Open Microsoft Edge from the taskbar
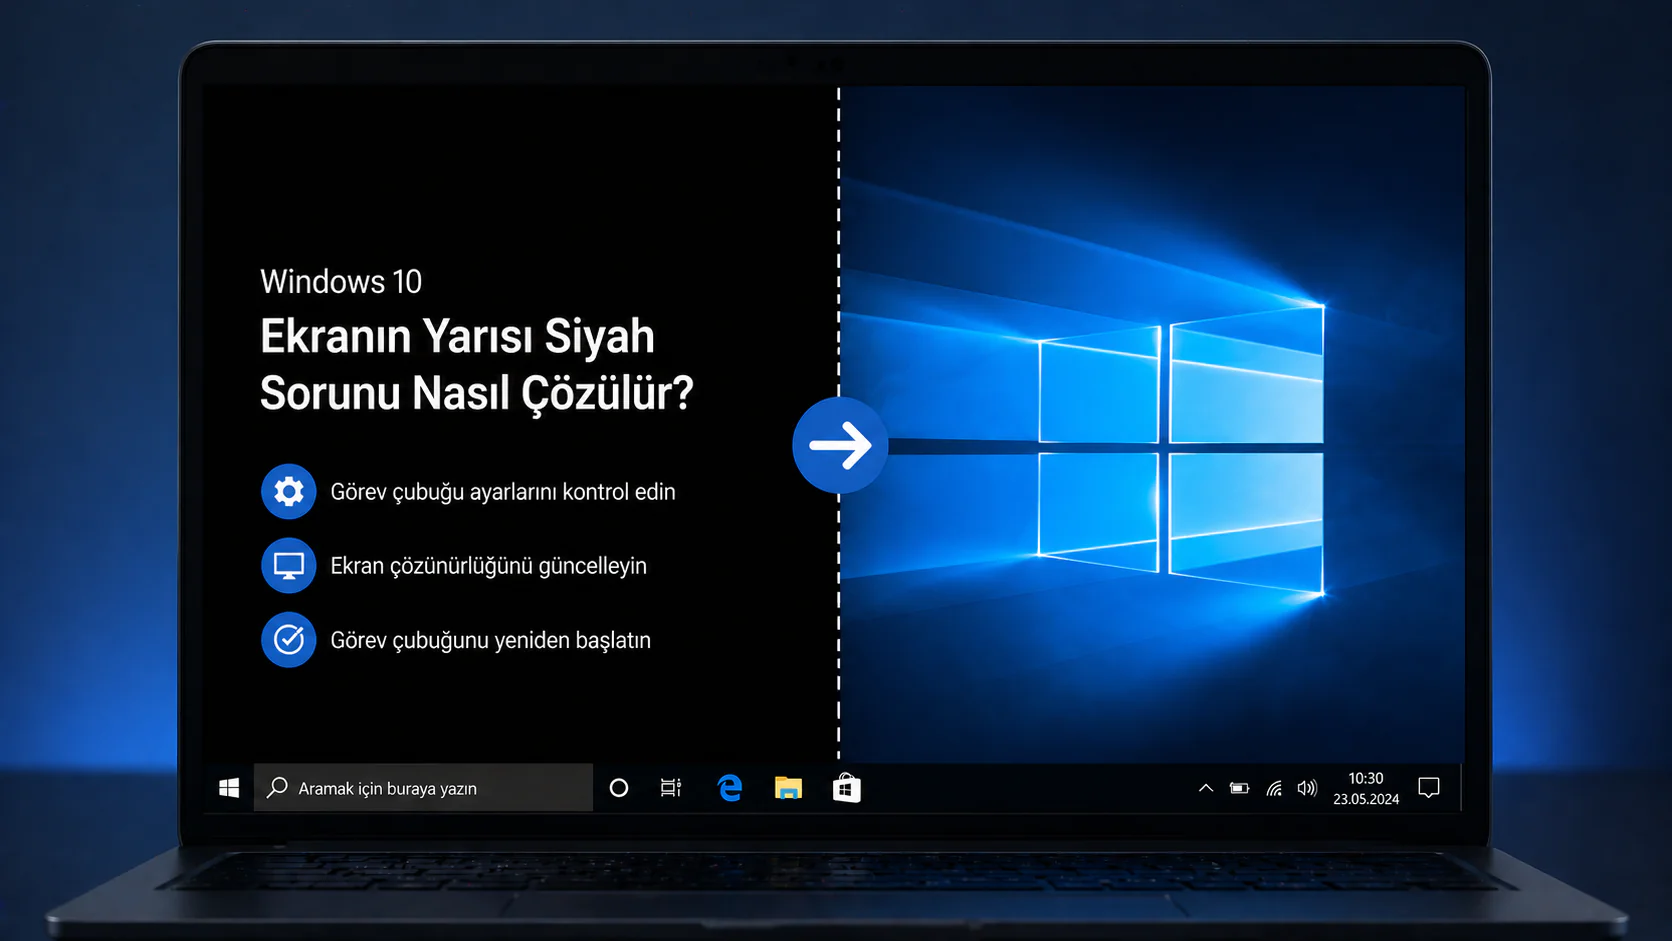Viewport: 1672px width, 941px height. click(729, 788)
